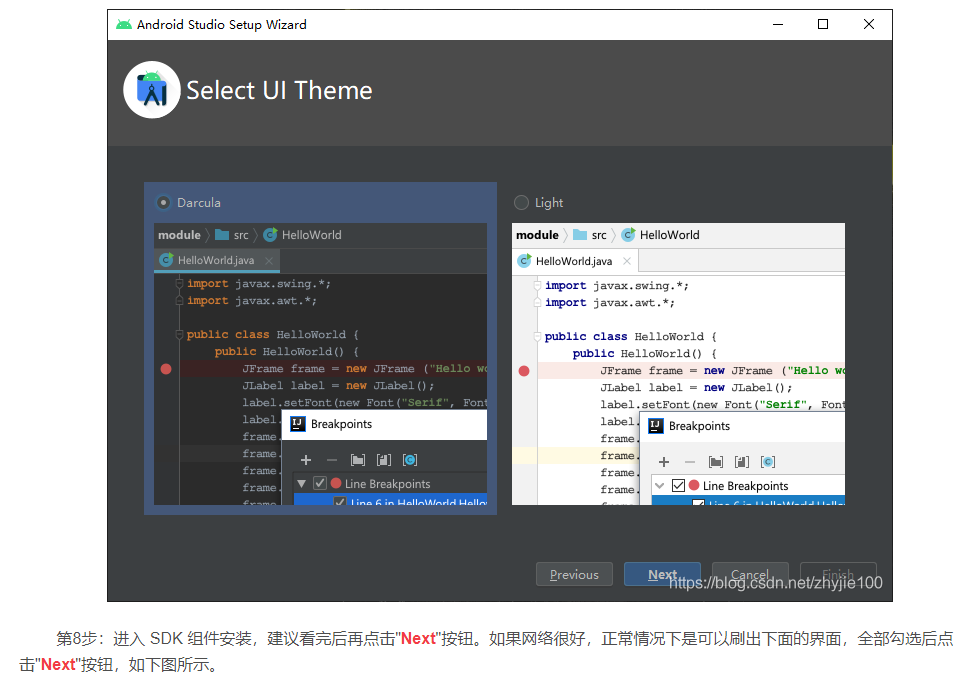Click module breadcrumb in Light preview
Viewport: 965px width, 686px height.
(537, 235)
